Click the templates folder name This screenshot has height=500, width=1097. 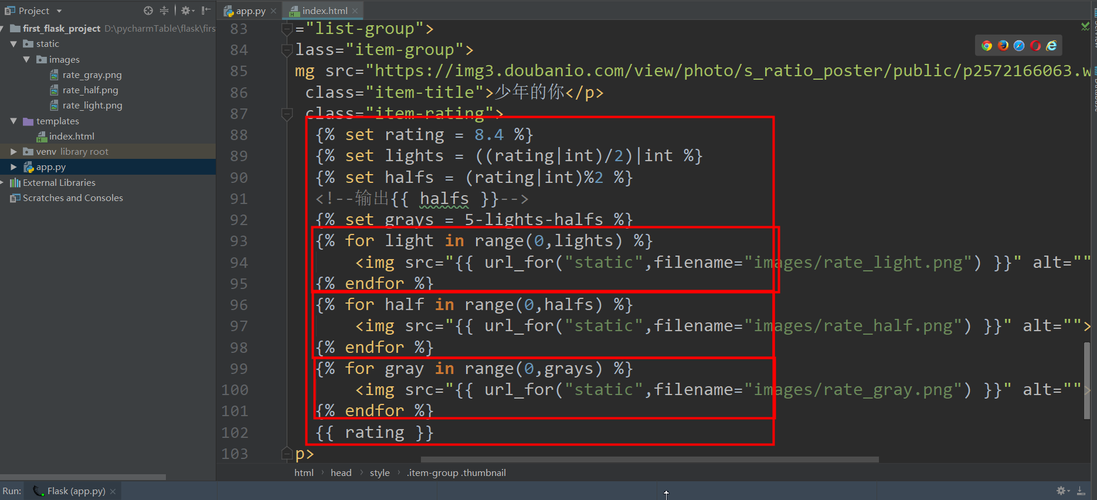tap(57, 121)
